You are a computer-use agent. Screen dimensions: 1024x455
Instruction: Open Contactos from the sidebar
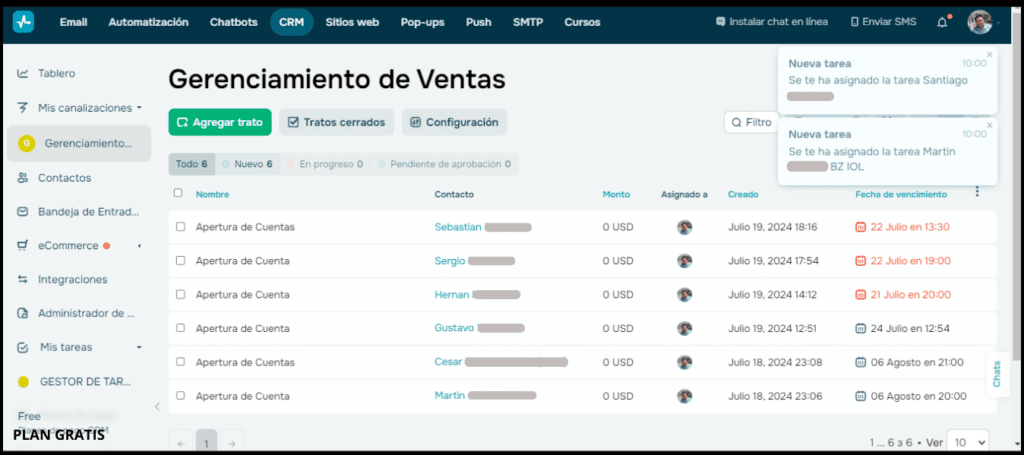coord(64,178)
